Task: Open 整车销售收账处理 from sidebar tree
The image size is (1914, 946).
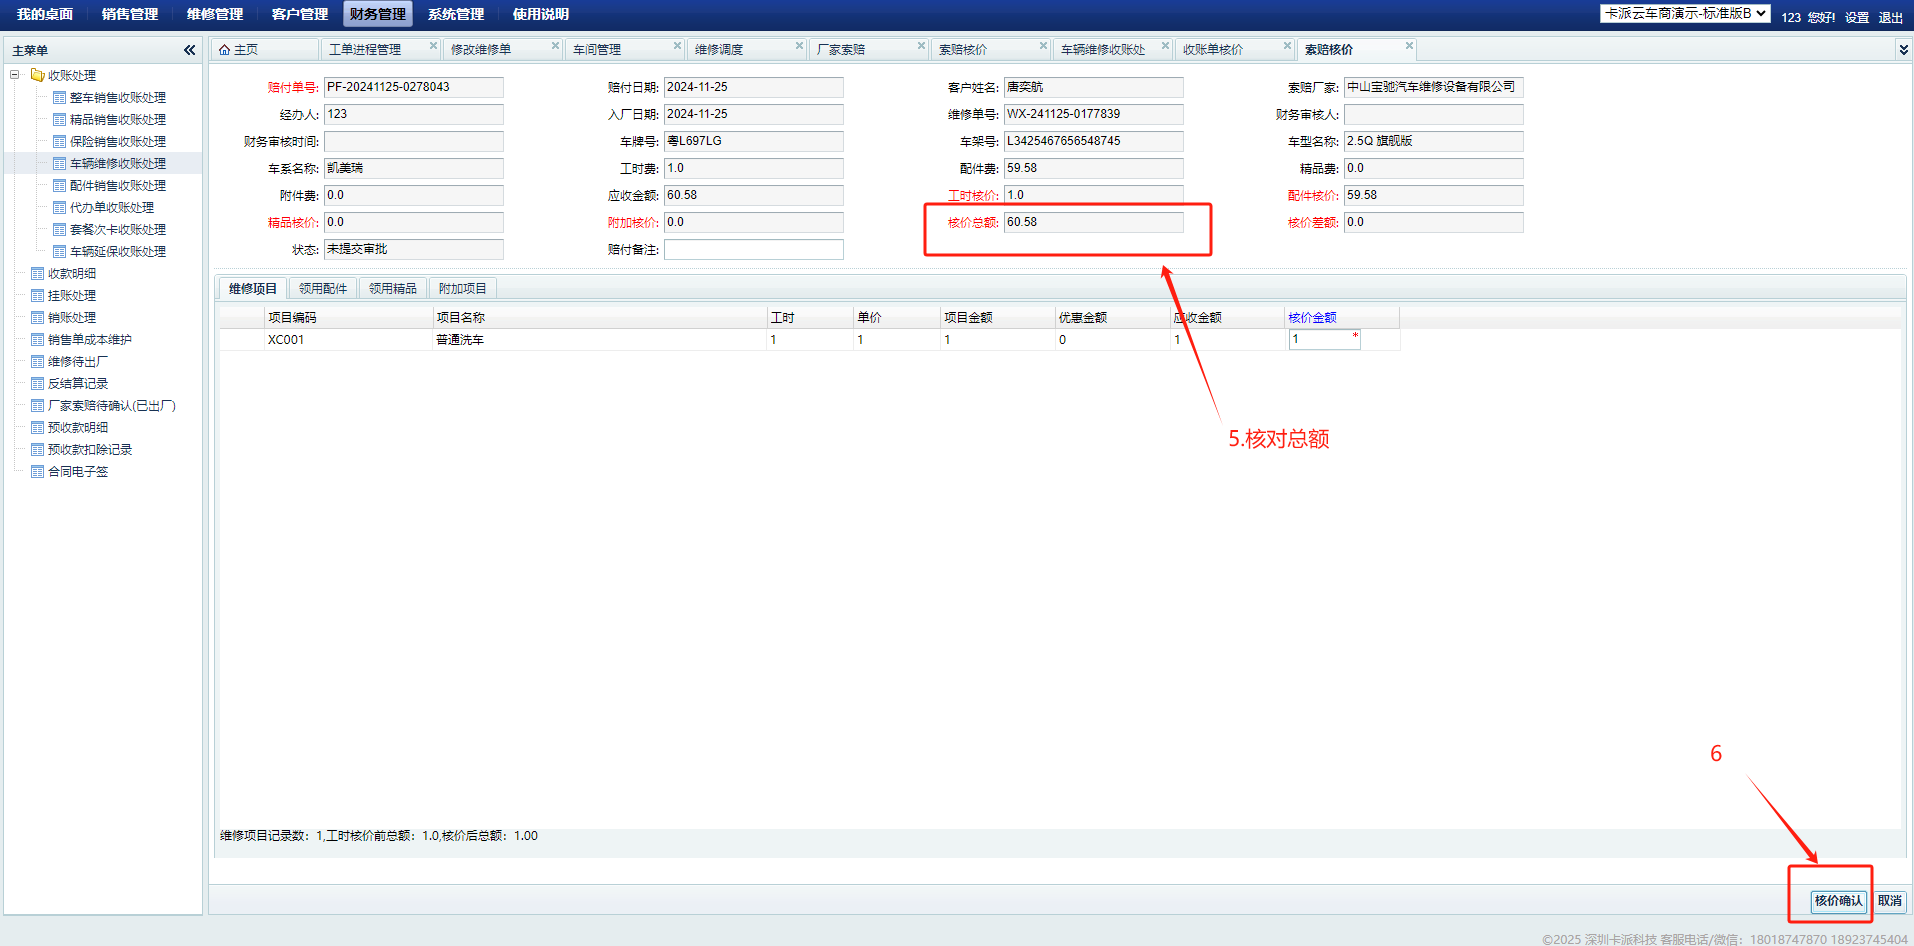Action: tap(117, 98)
